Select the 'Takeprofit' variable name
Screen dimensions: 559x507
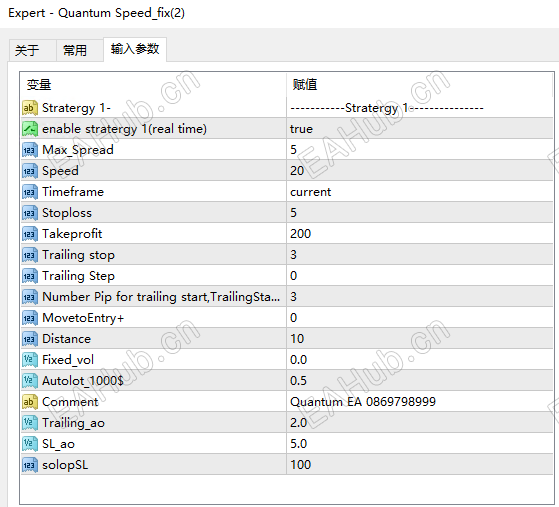point(72,234)
